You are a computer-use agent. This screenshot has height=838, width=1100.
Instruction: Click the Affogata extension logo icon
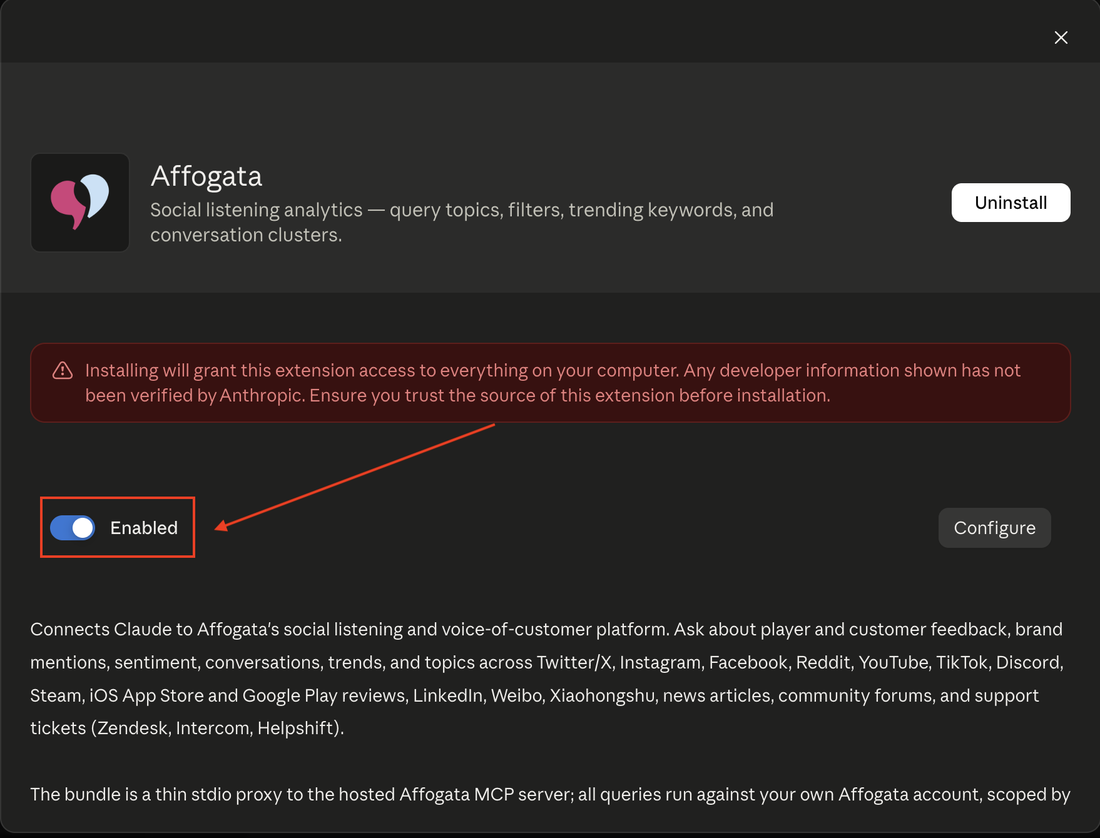80,203
